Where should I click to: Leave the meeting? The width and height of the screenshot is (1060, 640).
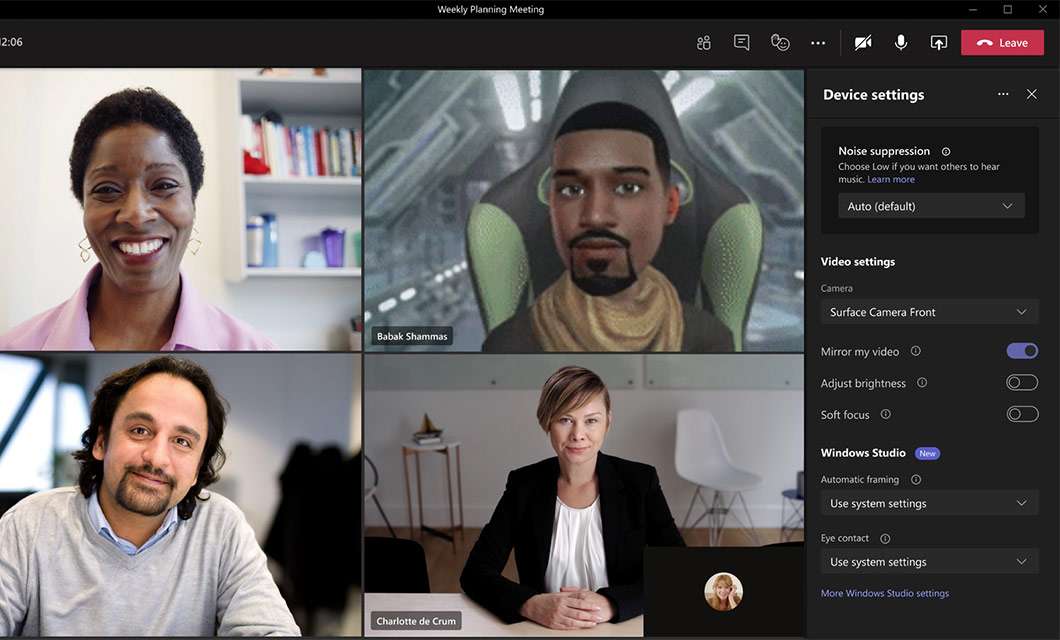(1002, 43)
